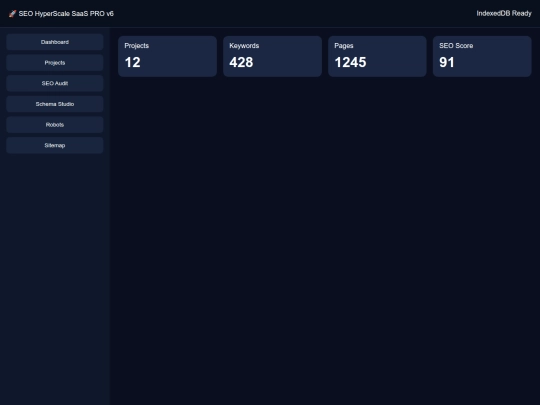Click the Keywords stat card showing 428
The width and height of the screenshot is (540, 405).
click(x=272, y=56)
